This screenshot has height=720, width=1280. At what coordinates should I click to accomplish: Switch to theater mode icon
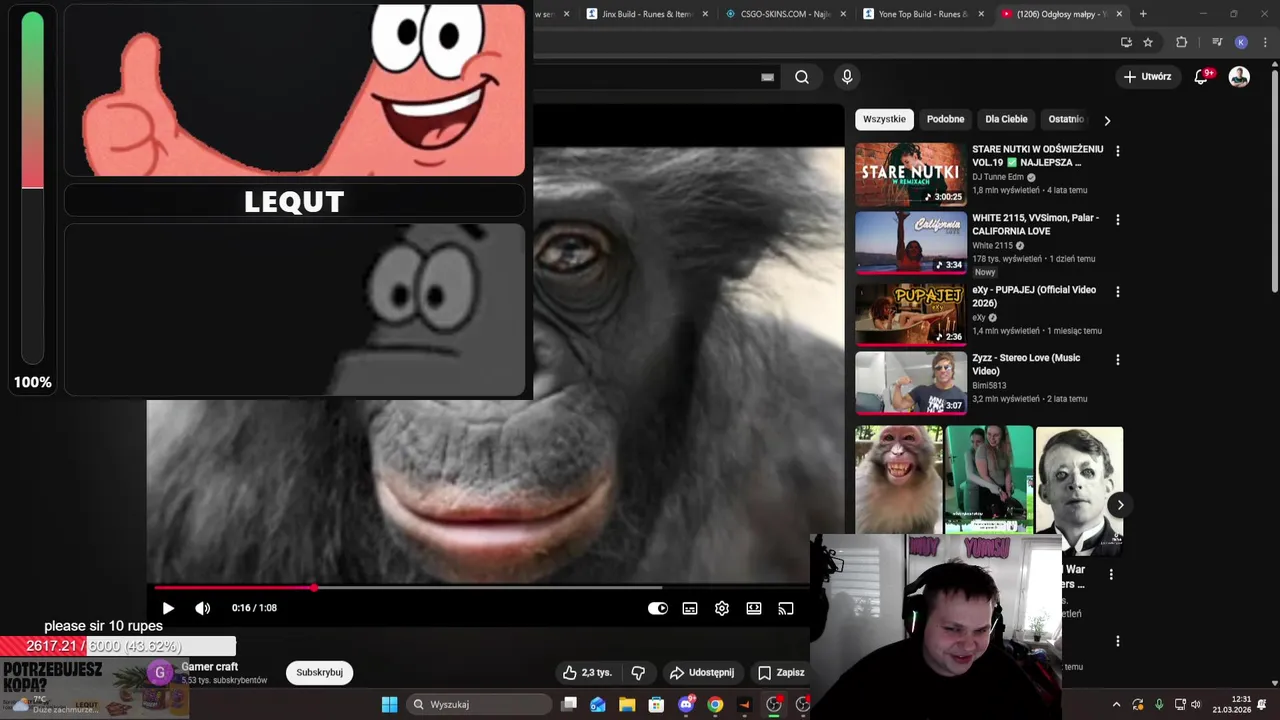(x=754, y=608)
